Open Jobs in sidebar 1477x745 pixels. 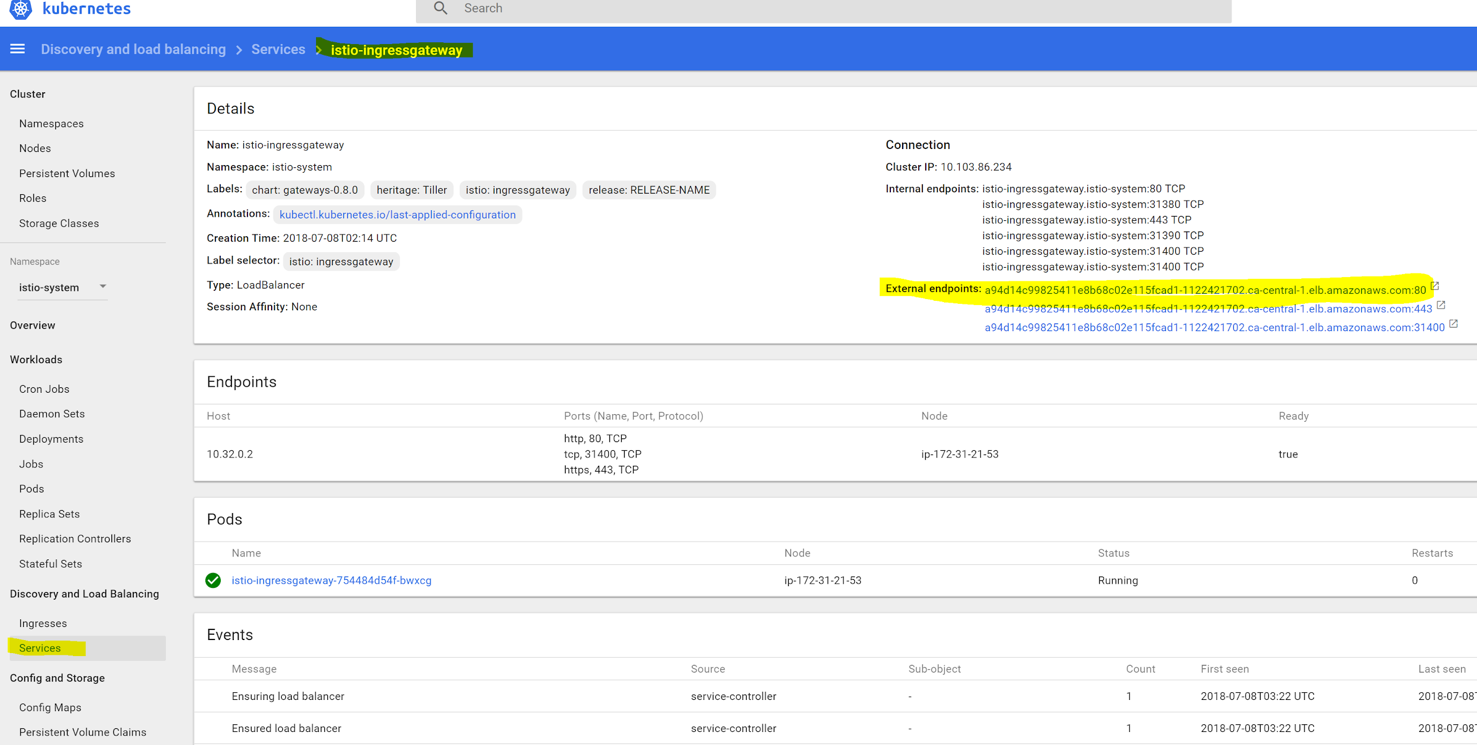(31, 464)
